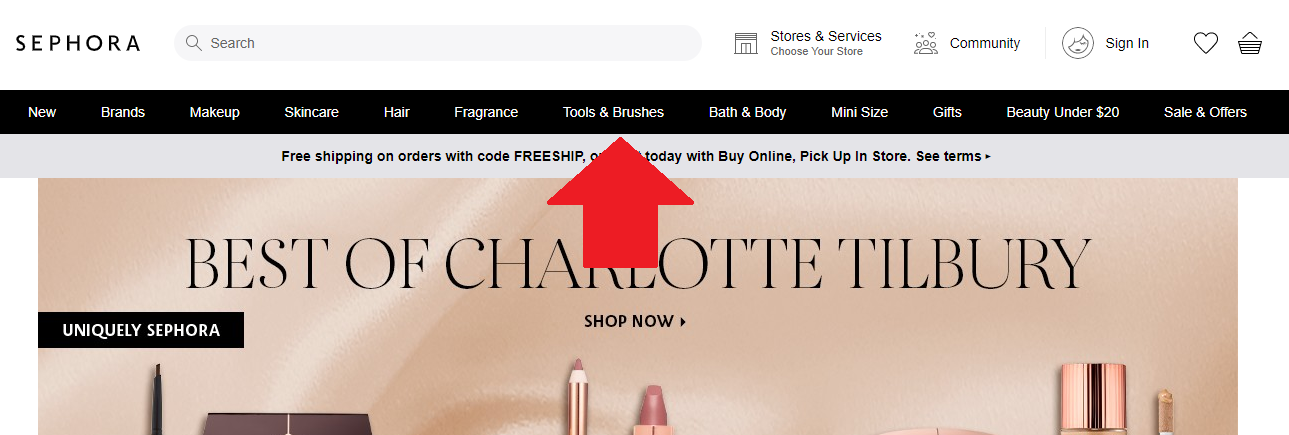Open the Fragrance category
This screenshot has height=435, width=1289.
tap(486, 112)
